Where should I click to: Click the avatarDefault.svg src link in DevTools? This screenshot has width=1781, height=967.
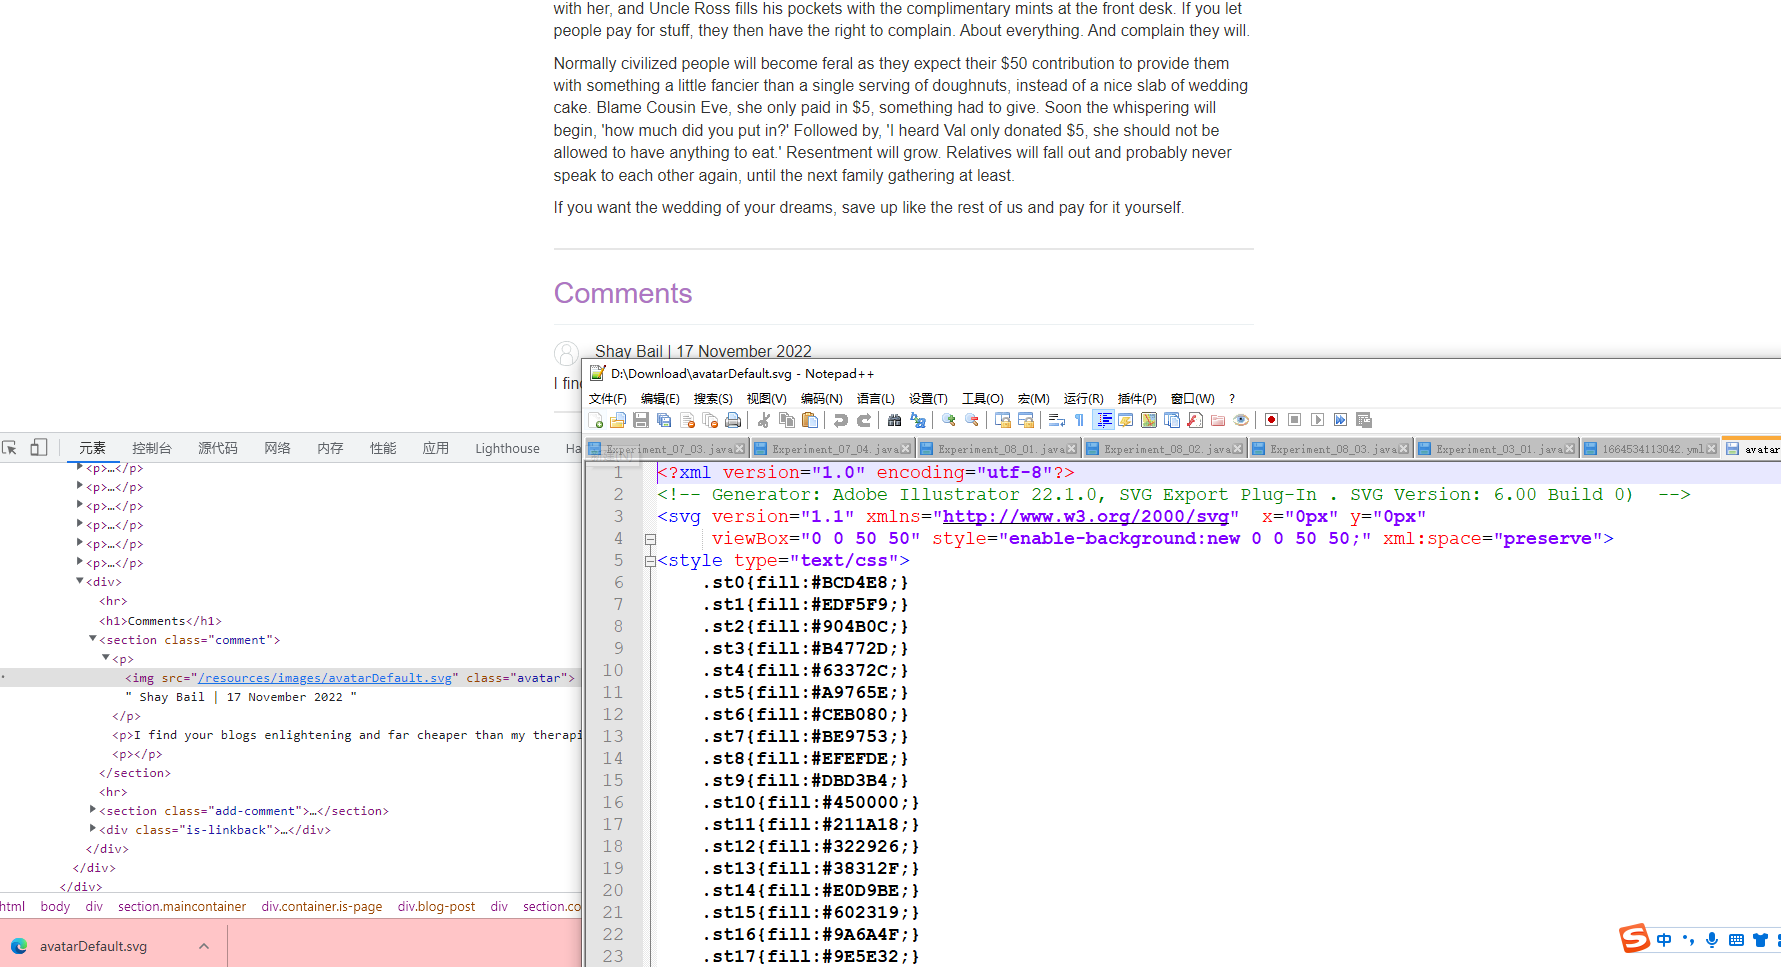(x=325, y=677)
